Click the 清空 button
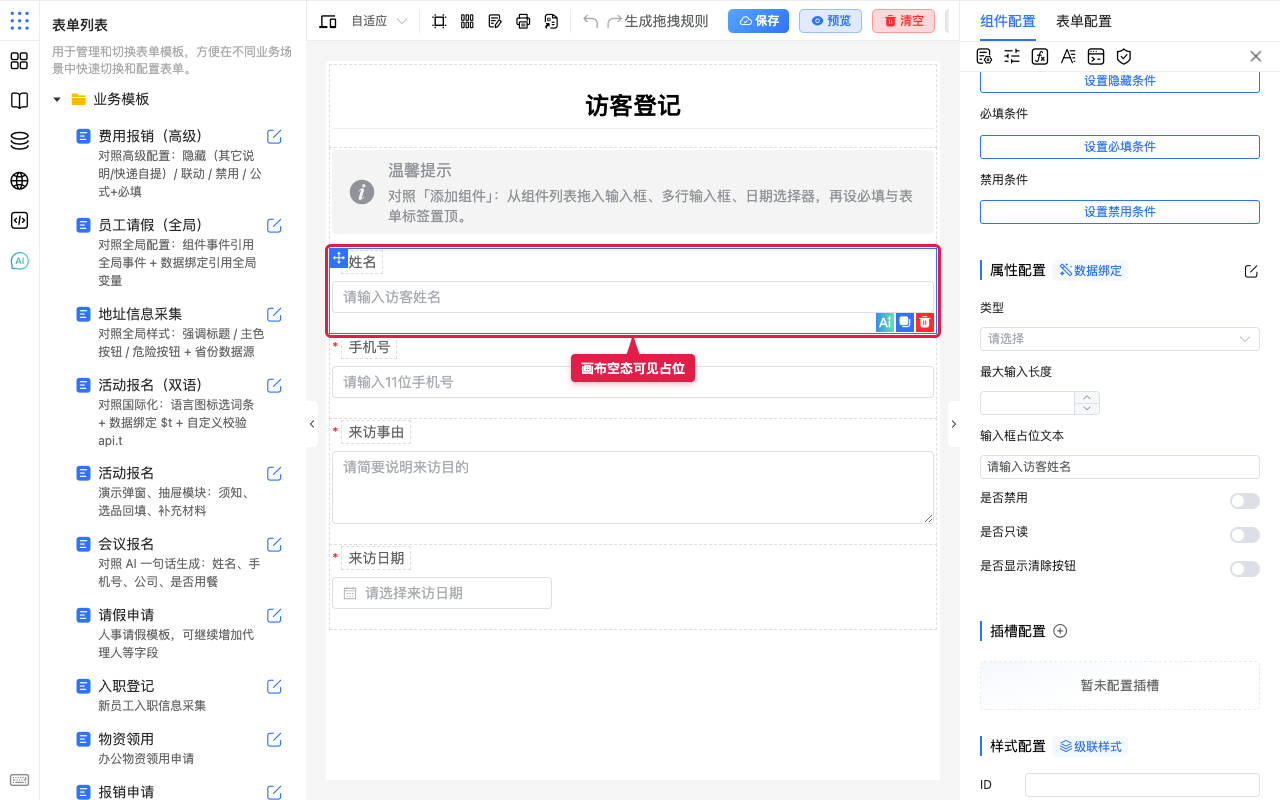1280x800 pixels. [904, 21]
